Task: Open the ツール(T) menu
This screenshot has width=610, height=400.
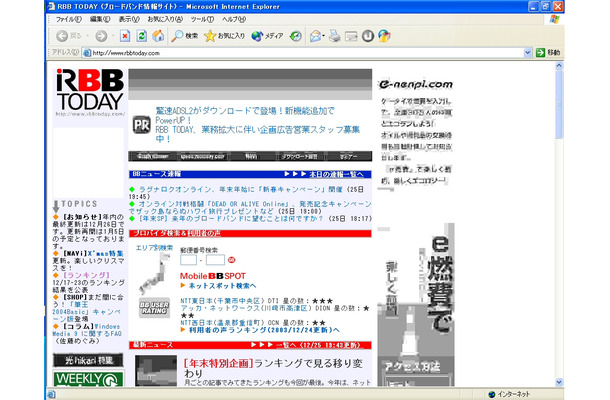Action: (202, 19)
